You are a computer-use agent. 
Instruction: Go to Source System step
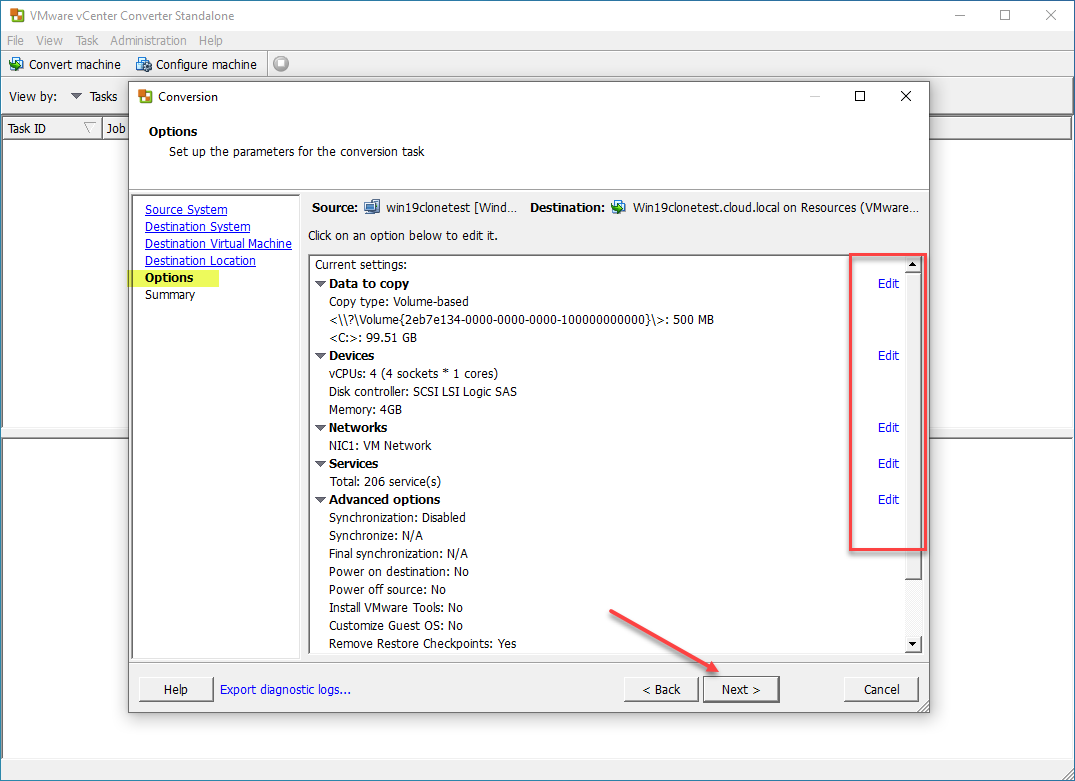tap(186, 210)
